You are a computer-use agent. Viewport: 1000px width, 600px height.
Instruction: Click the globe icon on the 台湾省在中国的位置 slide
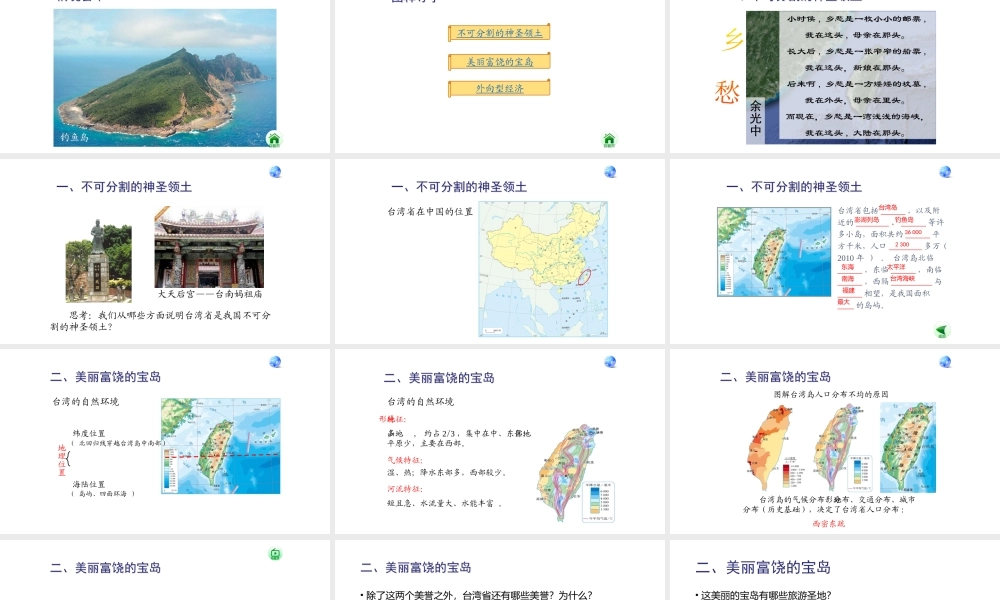pyautogui.click(x=610, y=172)
